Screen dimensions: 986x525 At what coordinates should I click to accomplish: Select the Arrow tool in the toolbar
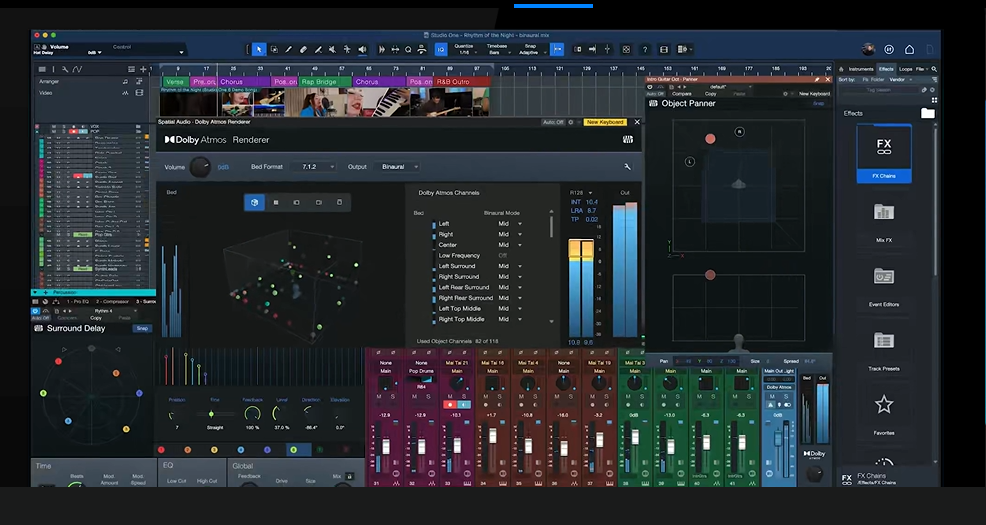pos(258,49)
